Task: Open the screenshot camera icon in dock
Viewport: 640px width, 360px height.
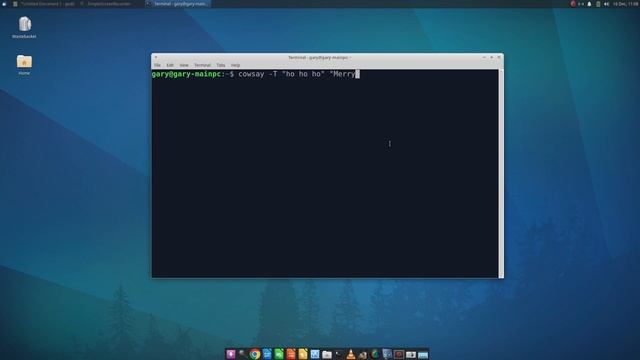Action: pyautogui.click(x=411, y=354)
